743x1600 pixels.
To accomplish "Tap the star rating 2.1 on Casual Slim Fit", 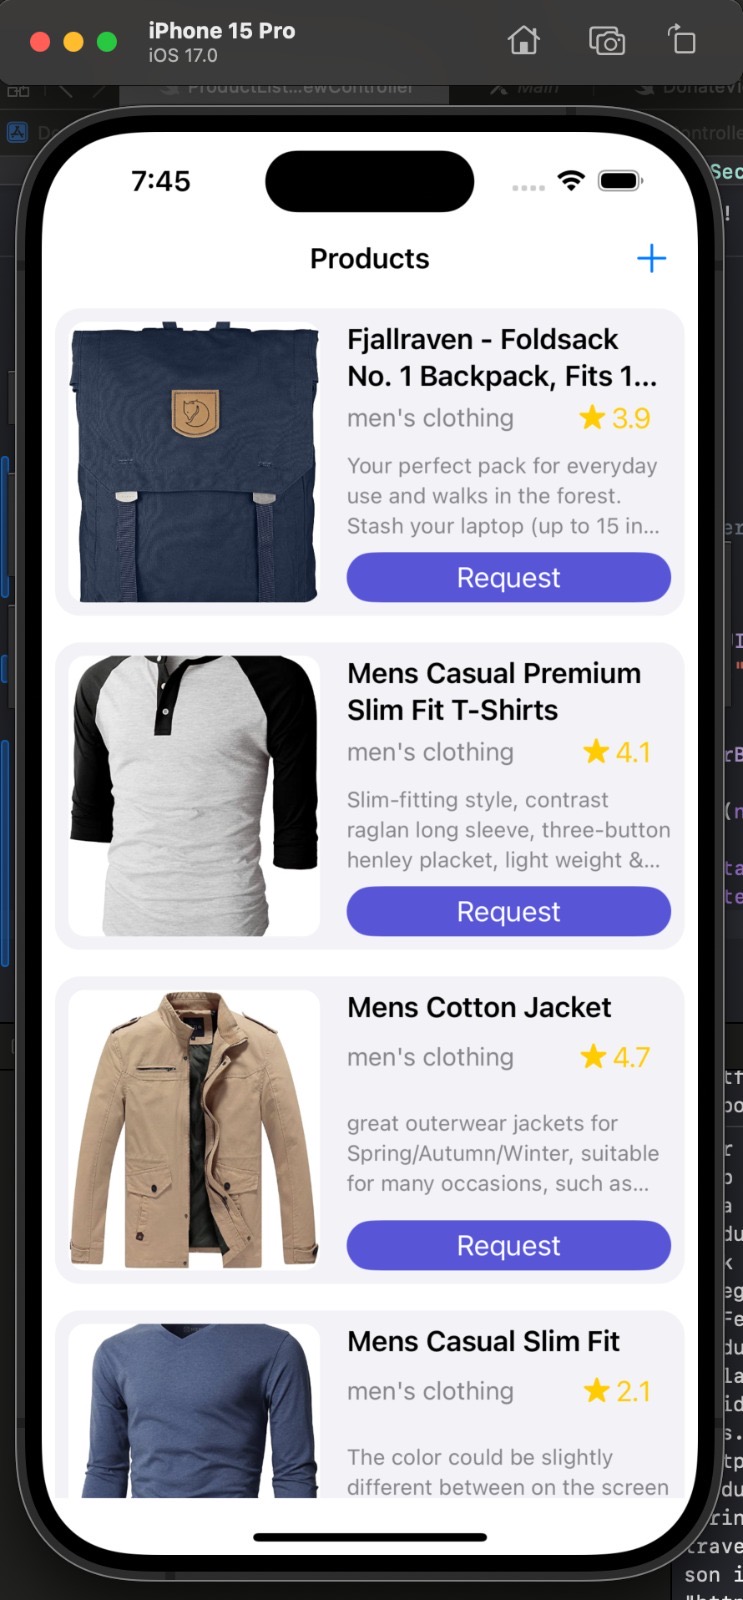I will (617, 1391).
